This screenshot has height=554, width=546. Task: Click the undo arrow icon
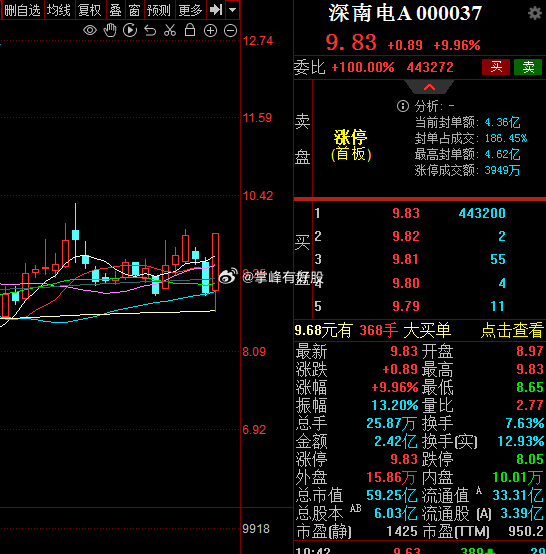150,31
